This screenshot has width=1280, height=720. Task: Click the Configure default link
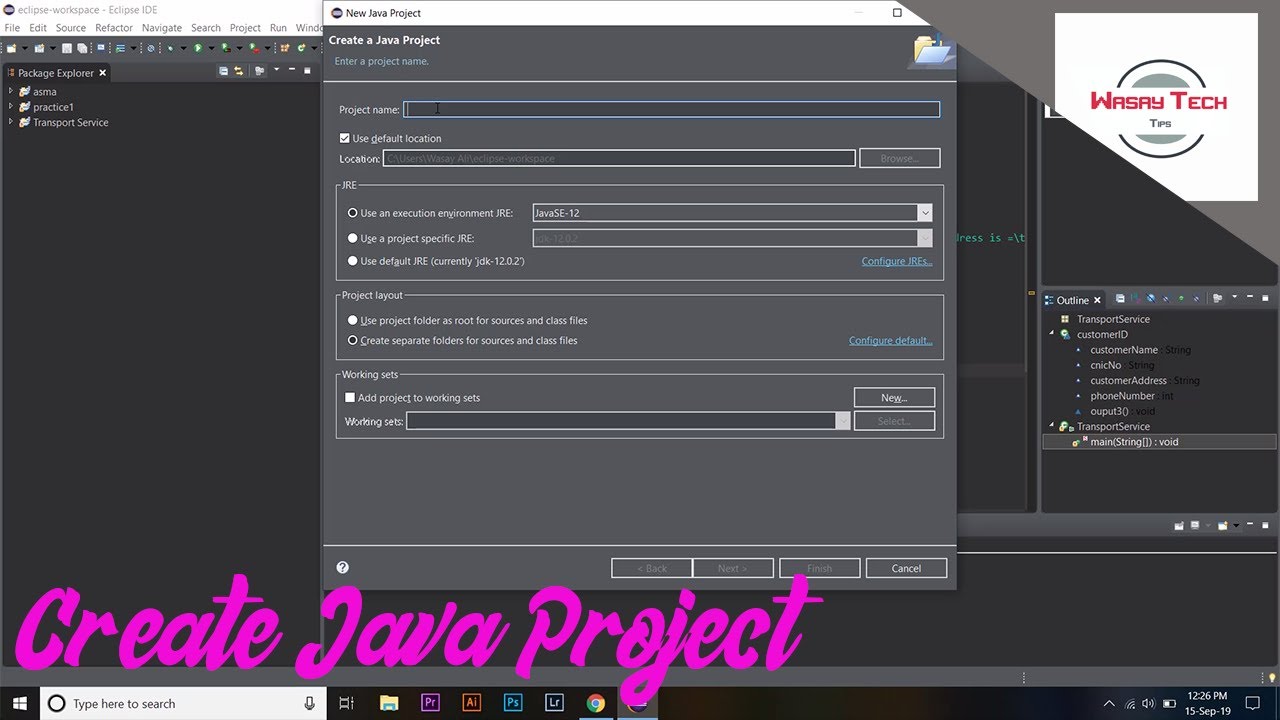coord(891,340)
